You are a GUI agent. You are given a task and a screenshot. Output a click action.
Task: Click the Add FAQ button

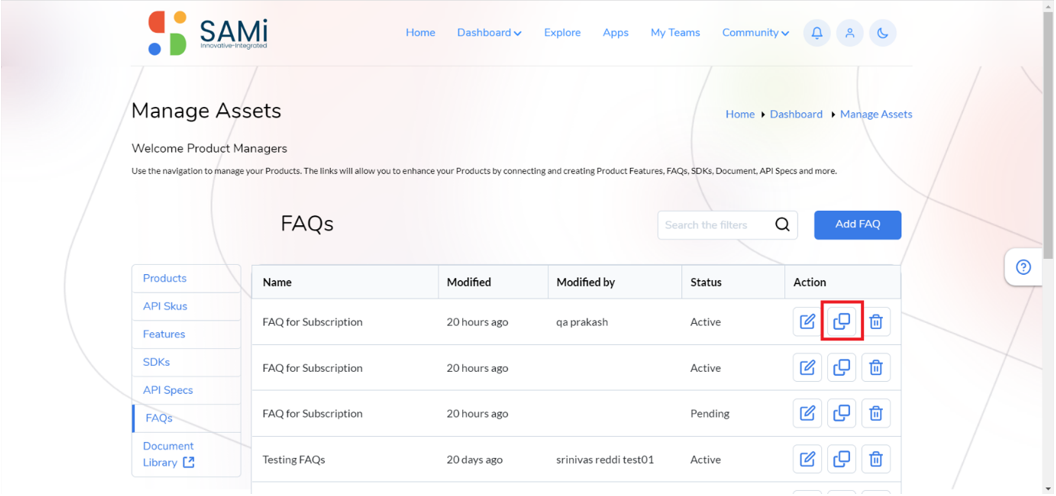pos(857,225)
